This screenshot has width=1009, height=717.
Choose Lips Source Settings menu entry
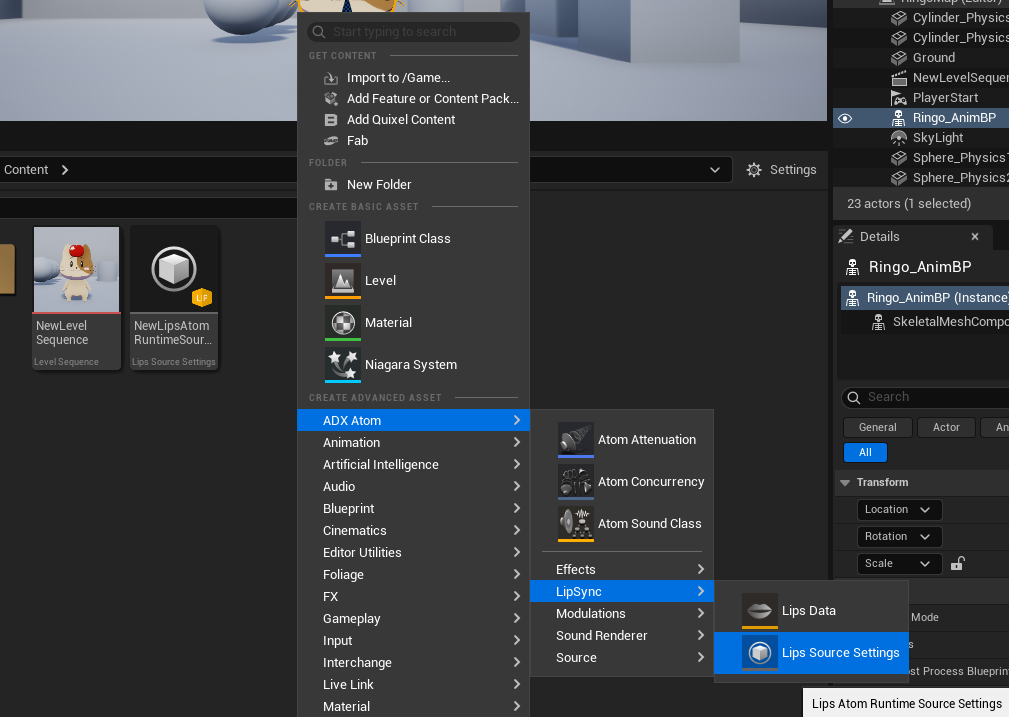pyautogui.click(x=840, y=653)
